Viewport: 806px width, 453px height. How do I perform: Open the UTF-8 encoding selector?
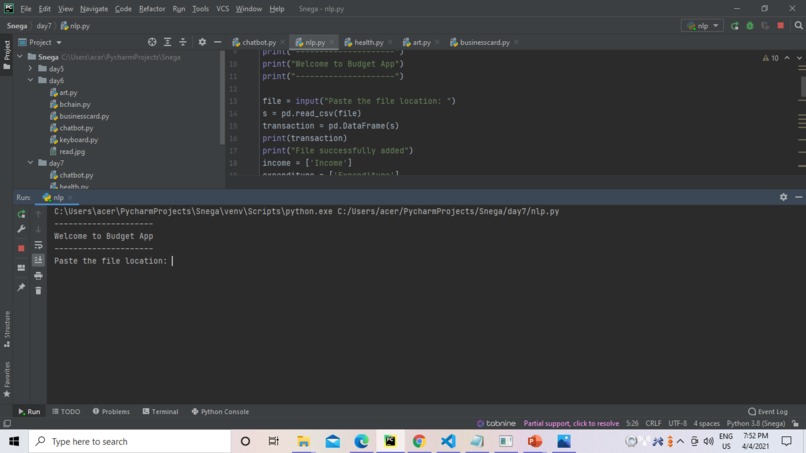(677, 424)
